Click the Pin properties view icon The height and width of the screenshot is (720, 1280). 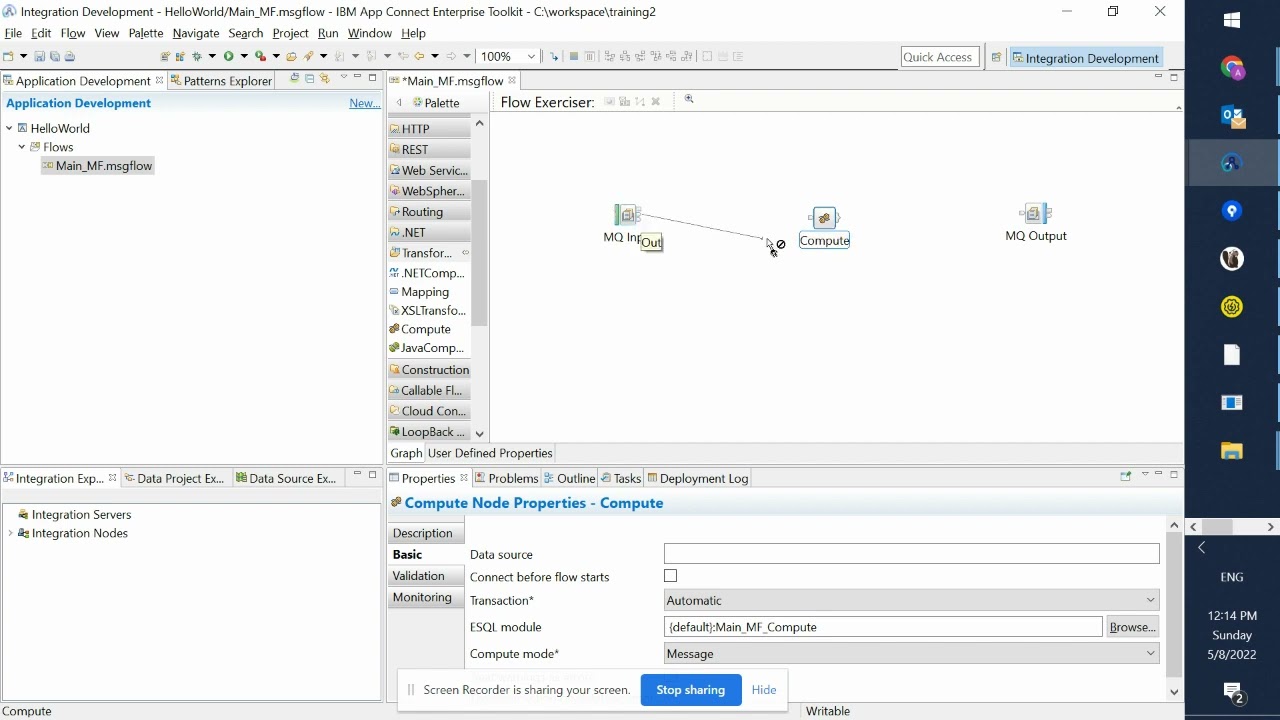coord(1125,477)
